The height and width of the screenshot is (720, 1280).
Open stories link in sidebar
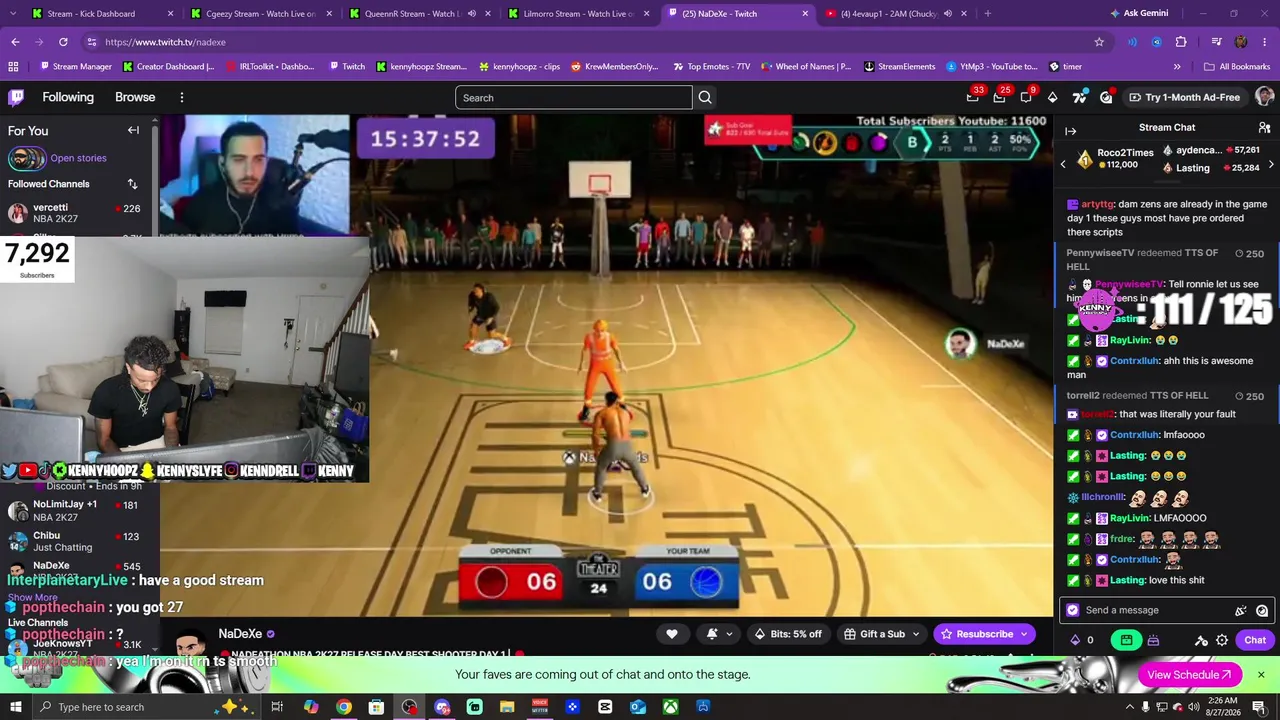[x=78, y=158]
